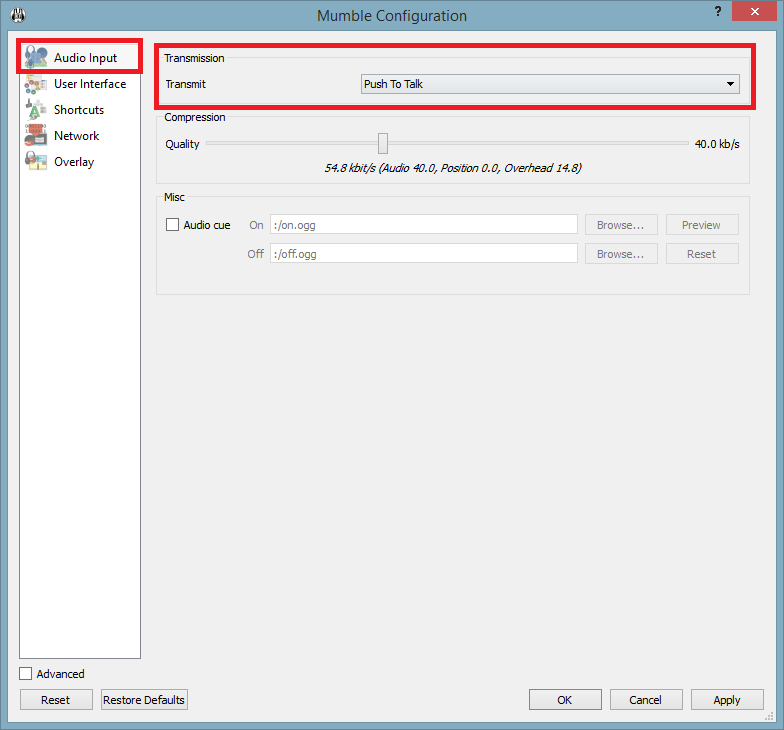Open the User Interface settings page
Screen dimensions: 784x730
[x=80, y=84]
